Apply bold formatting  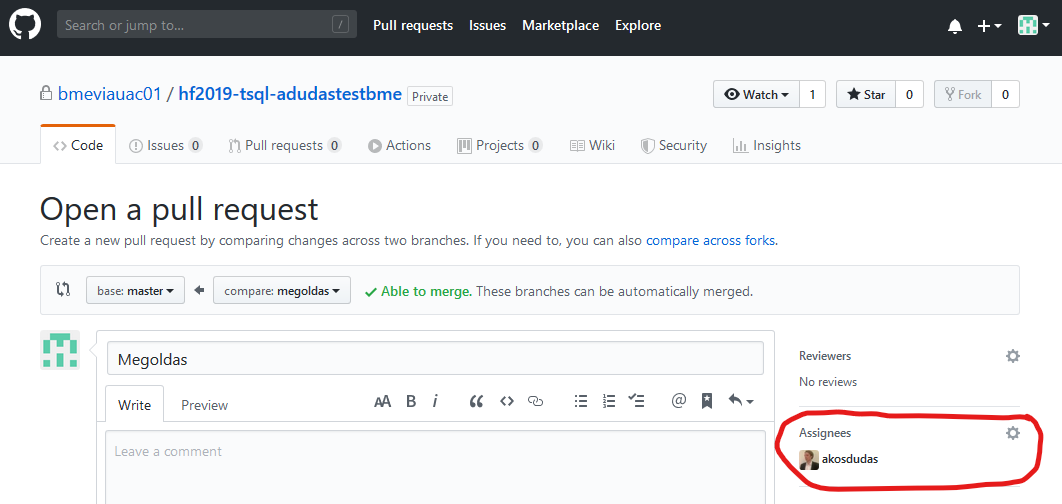[x=410, y=401]
